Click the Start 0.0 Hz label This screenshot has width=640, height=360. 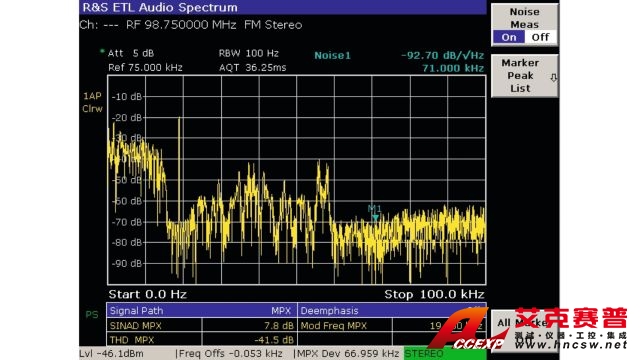point(147,294)
